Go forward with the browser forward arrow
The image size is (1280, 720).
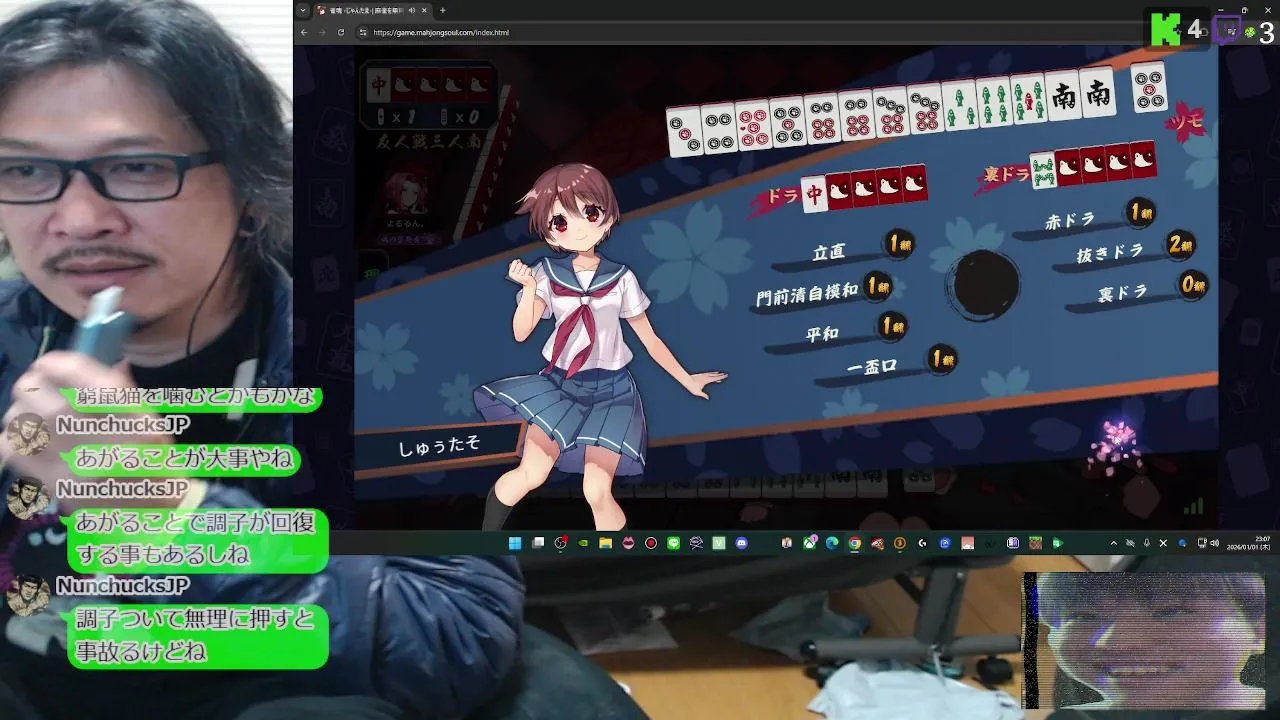[322, 32]
